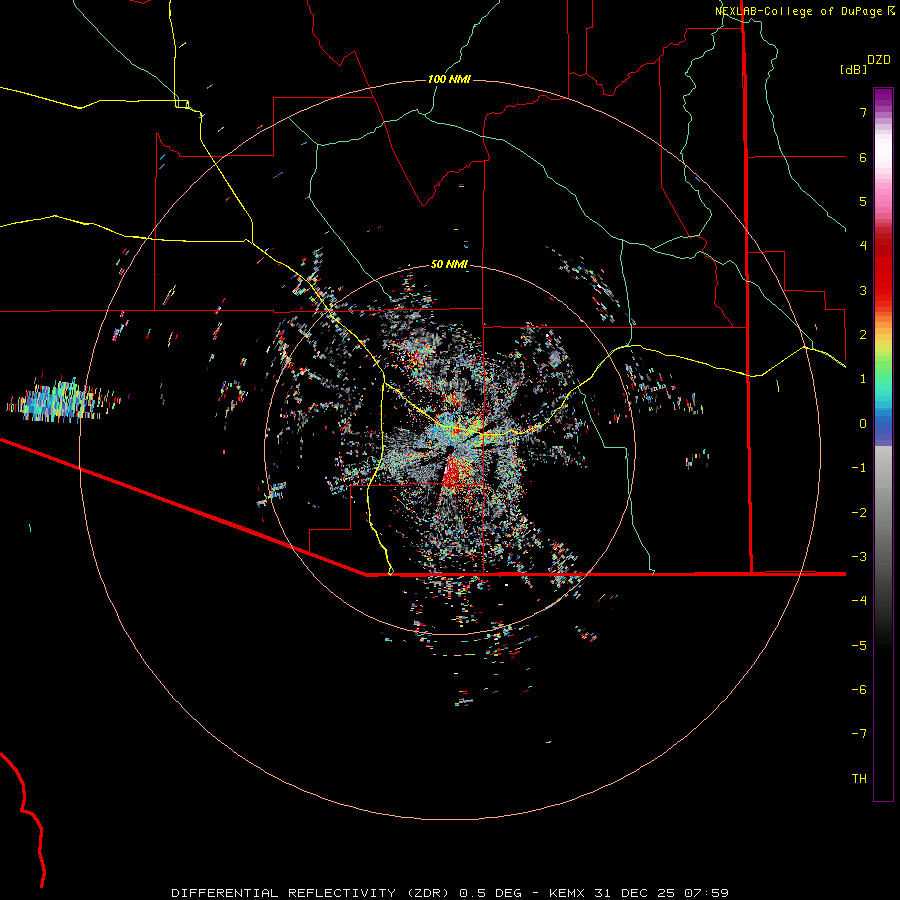Click the 6 value on color scale
This screenshot has width=900, height=900.
coord(863,157)
